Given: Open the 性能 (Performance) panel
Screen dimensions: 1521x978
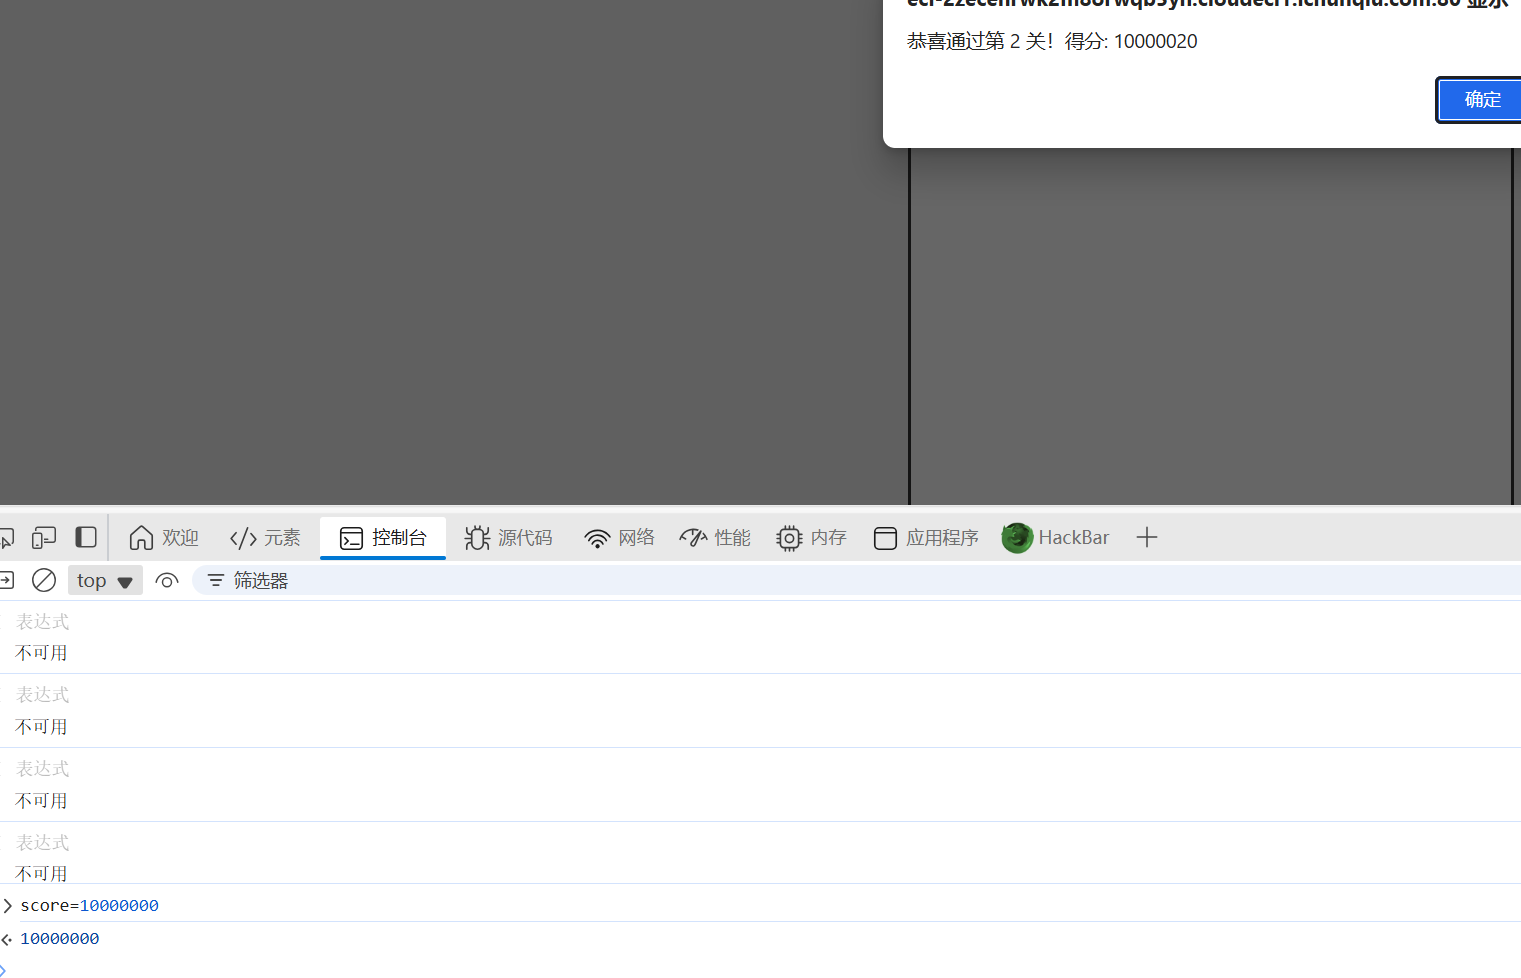Looking at the screenshot, I should pos(715,538).
